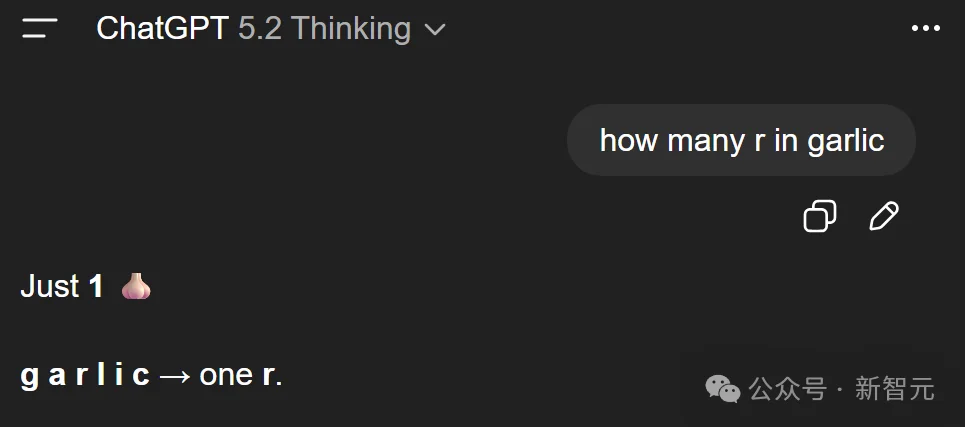Click the word "one" in the reply
Screen dimensions: 965x427
(226, 376)
